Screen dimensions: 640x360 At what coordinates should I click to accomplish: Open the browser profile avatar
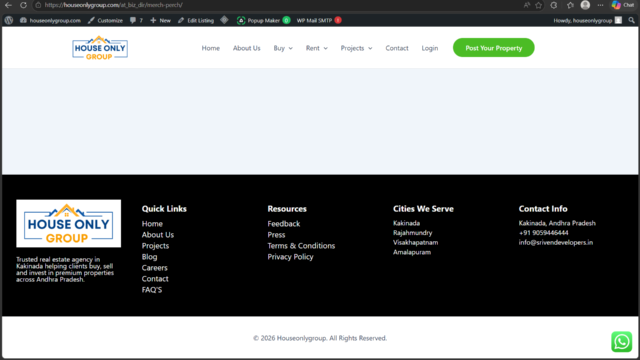[x=585, y=5]
